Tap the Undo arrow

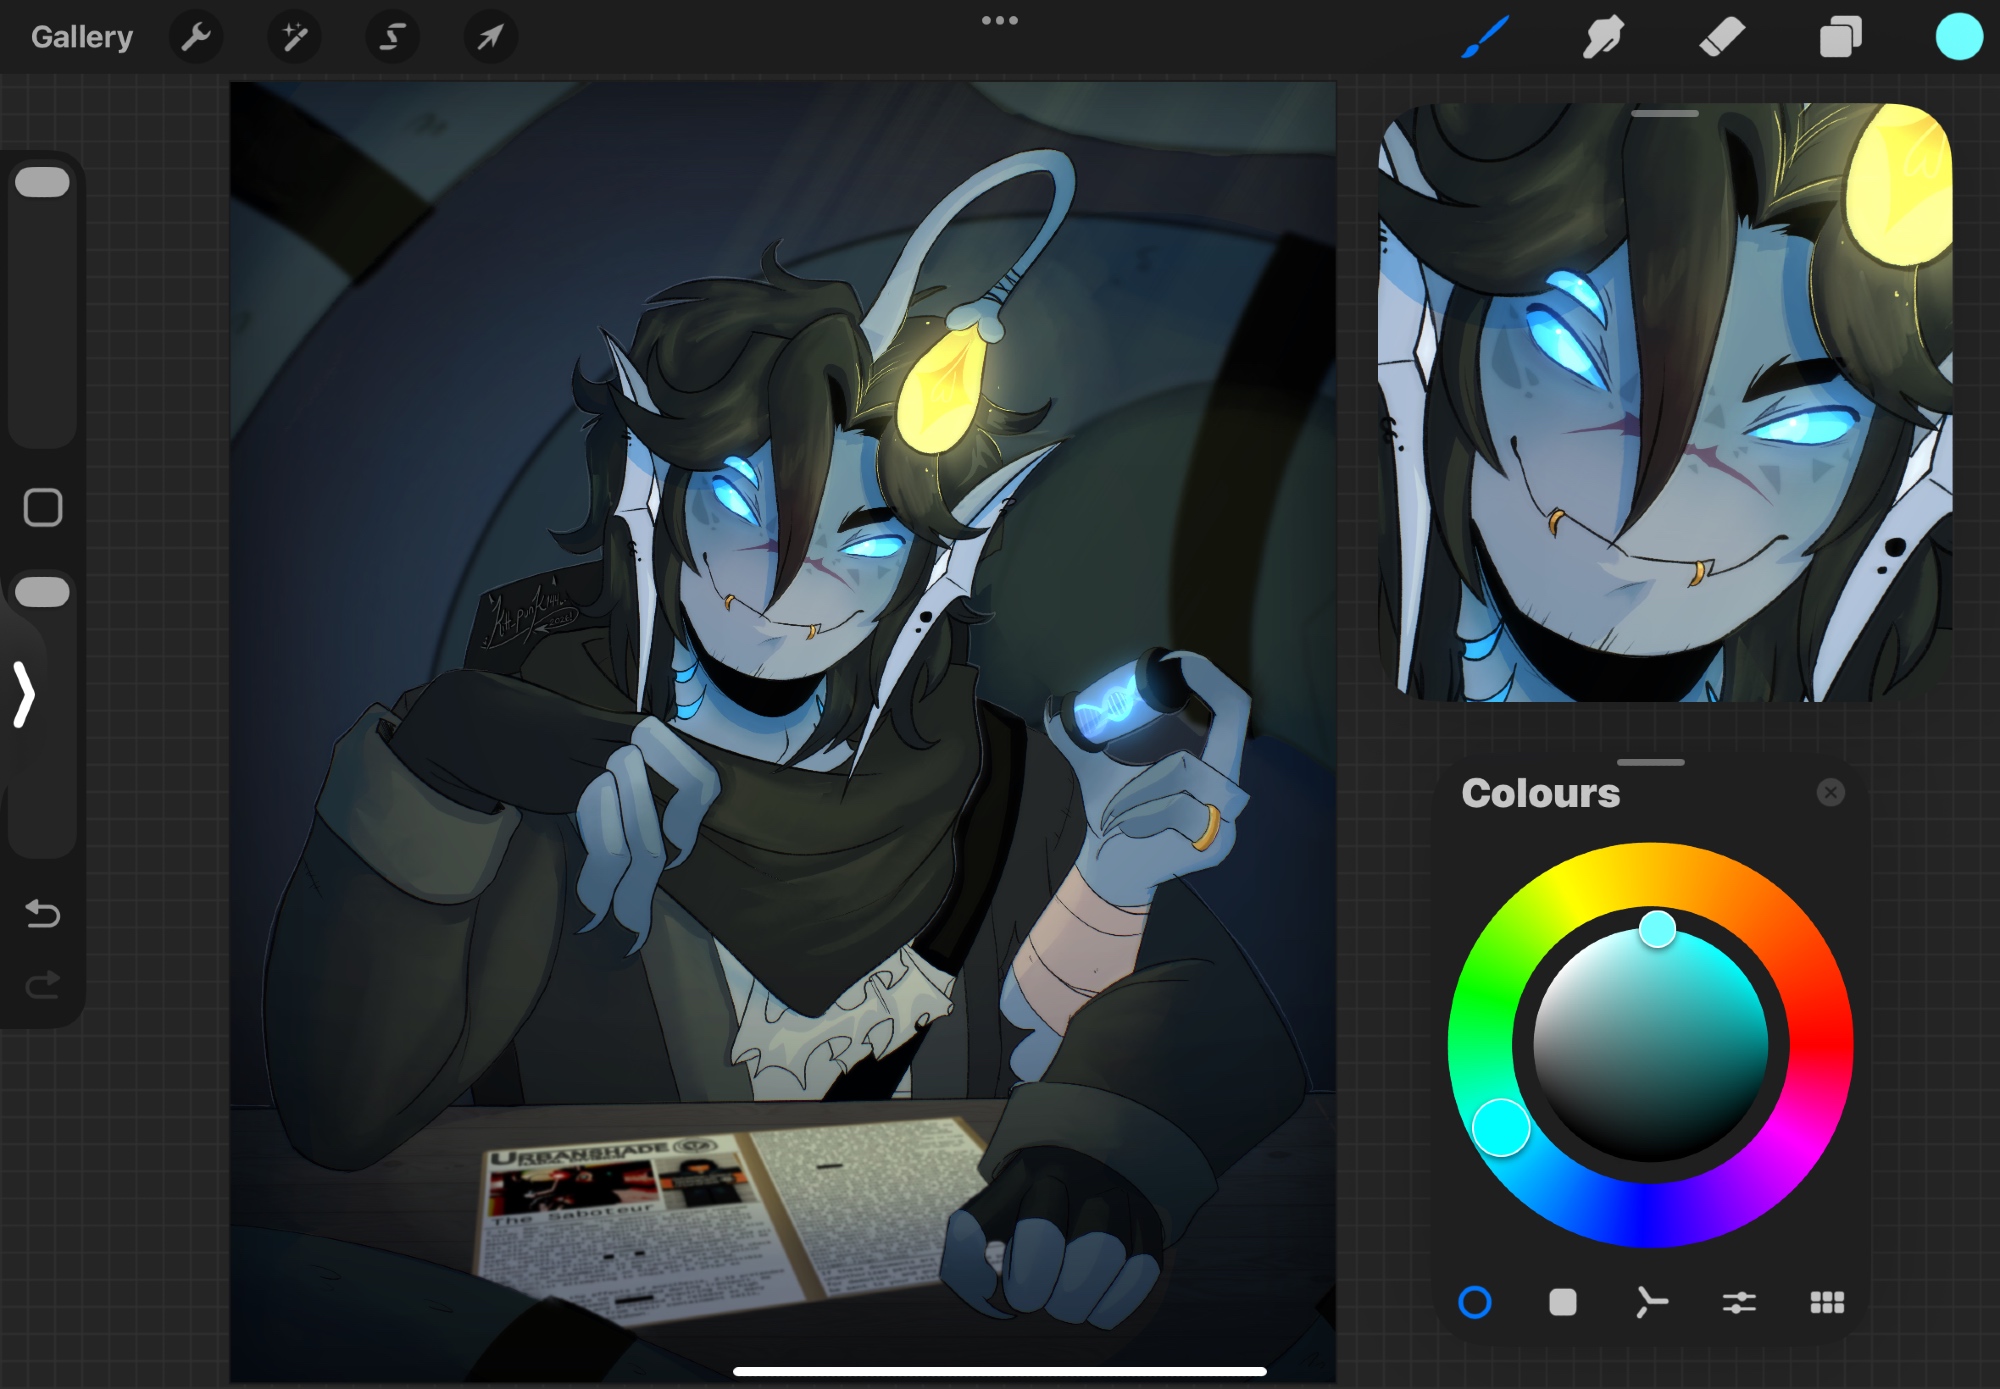pos(43,913)
